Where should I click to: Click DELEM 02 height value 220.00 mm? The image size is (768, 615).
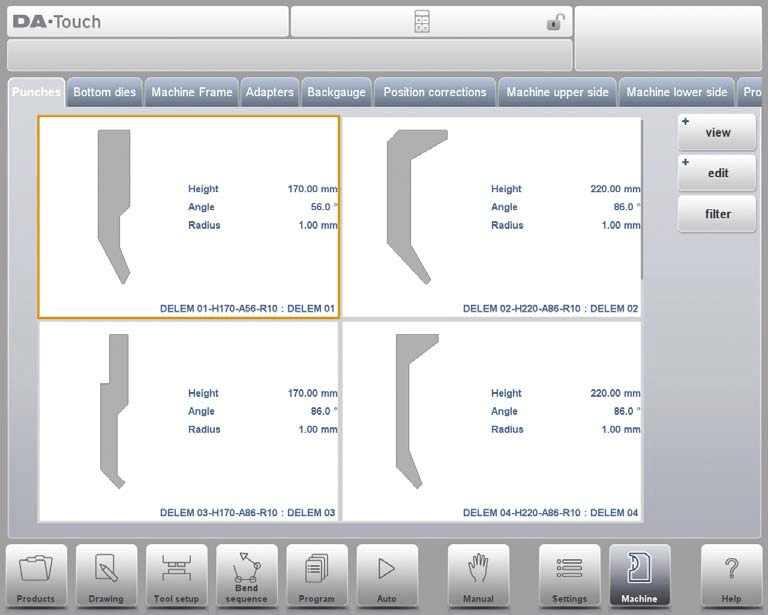615,189
